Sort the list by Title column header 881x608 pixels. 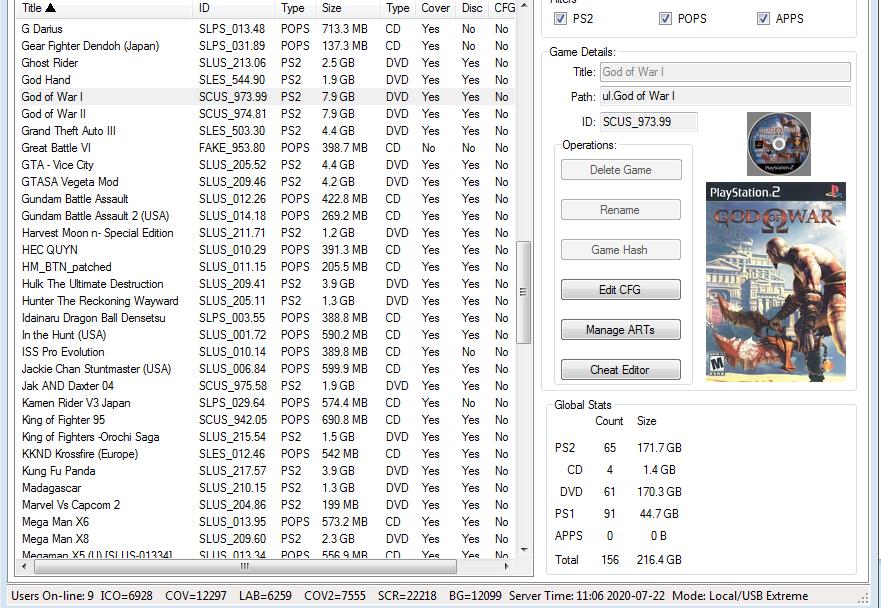tap(105, 8)
